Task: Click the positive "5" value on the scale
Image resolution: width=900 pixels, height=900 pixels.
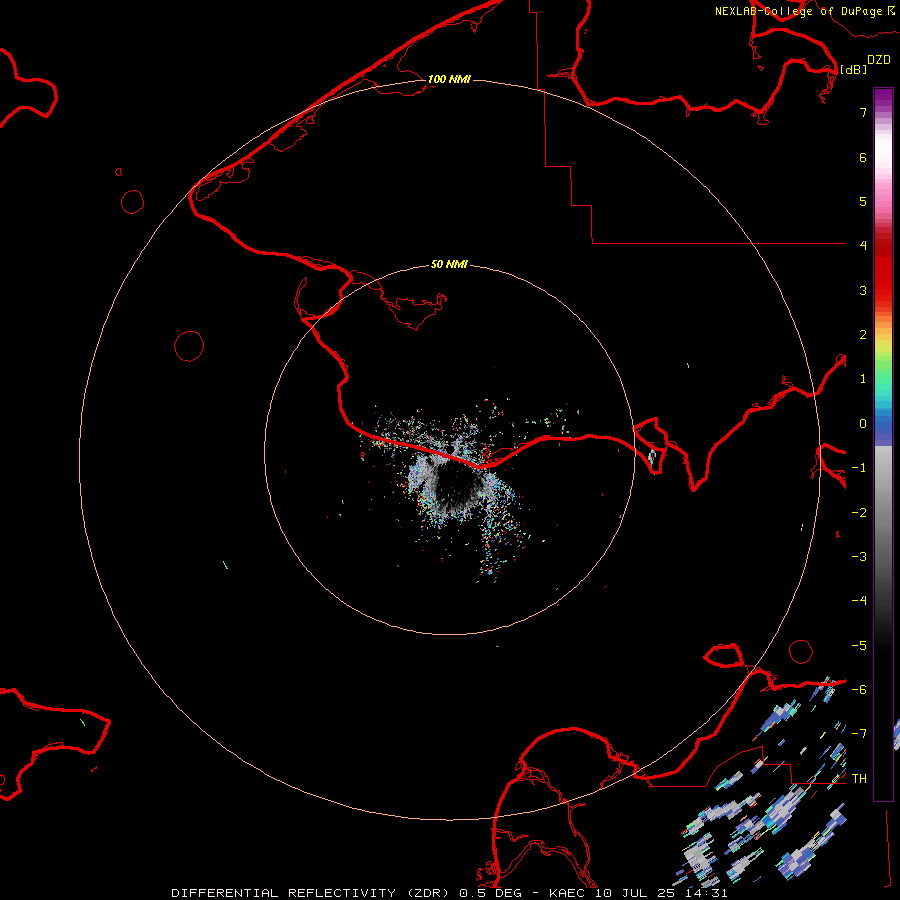Action: pyautogui.click(x=863, y=201)
